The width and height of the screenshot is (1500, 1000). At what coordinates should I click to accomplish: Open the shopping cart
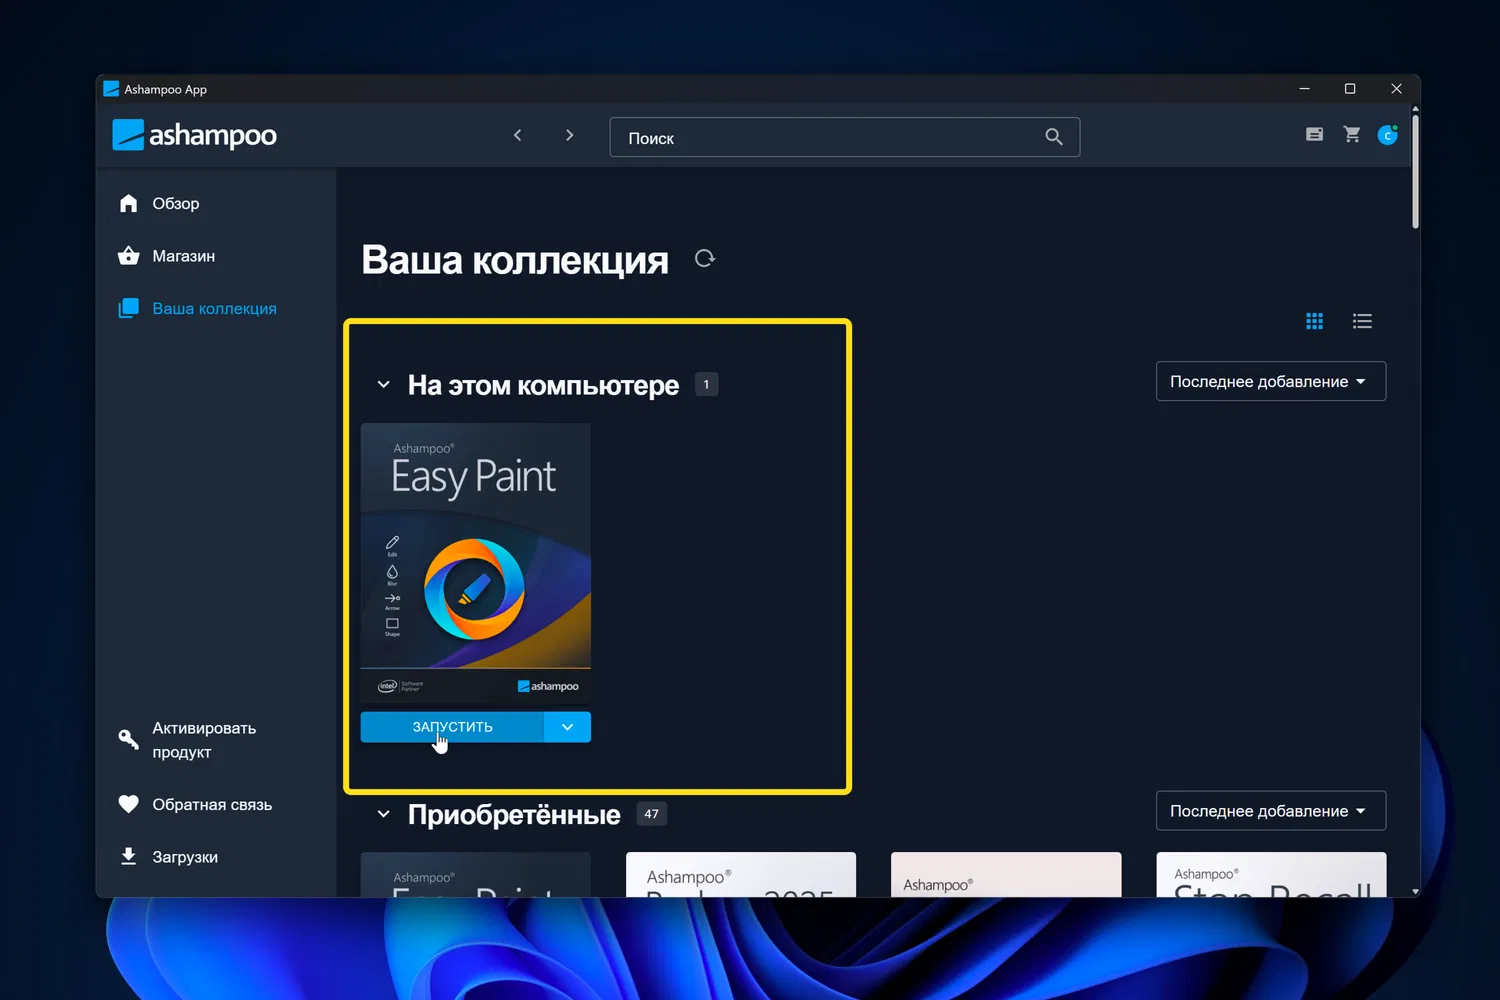(1352, 134)
